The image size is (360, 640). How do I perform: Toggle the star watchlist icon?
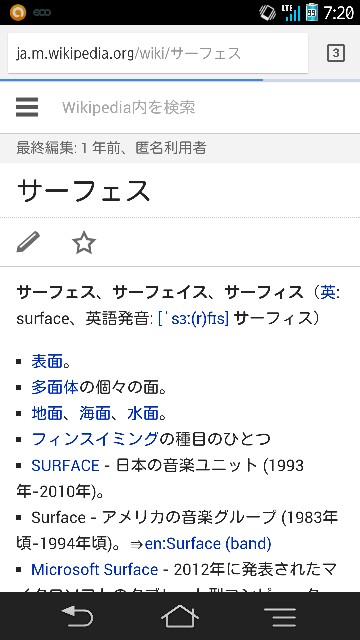point(84,243)
